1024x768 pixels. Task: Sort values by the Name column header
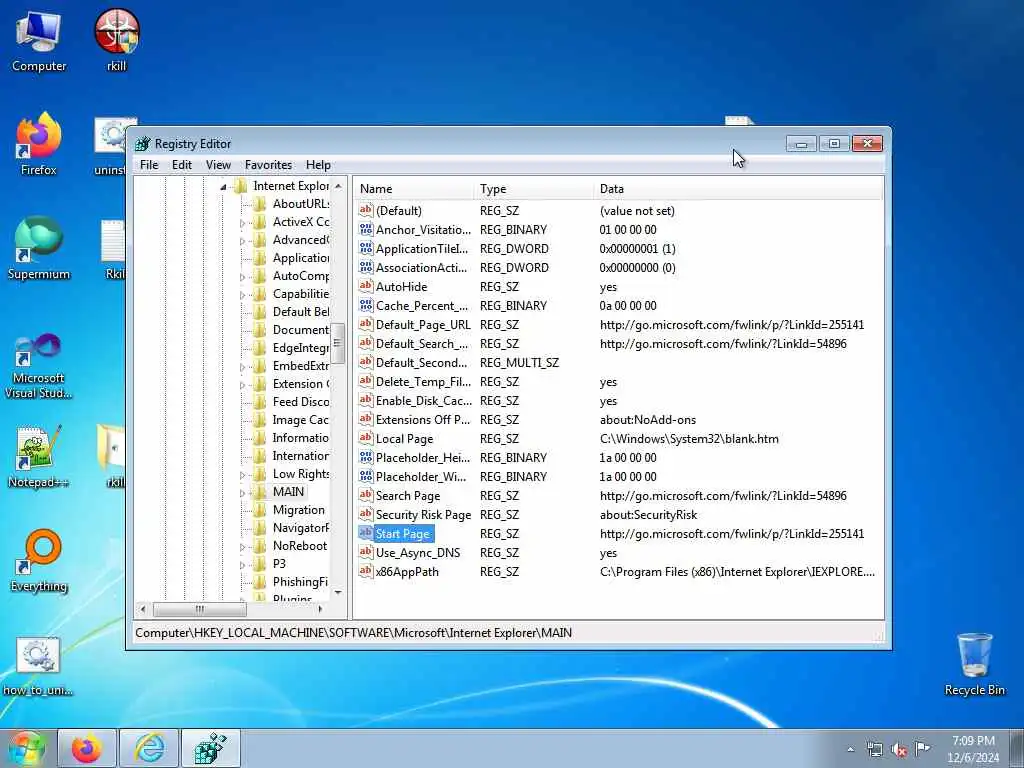pyautogui.click(x=414, y=189)
